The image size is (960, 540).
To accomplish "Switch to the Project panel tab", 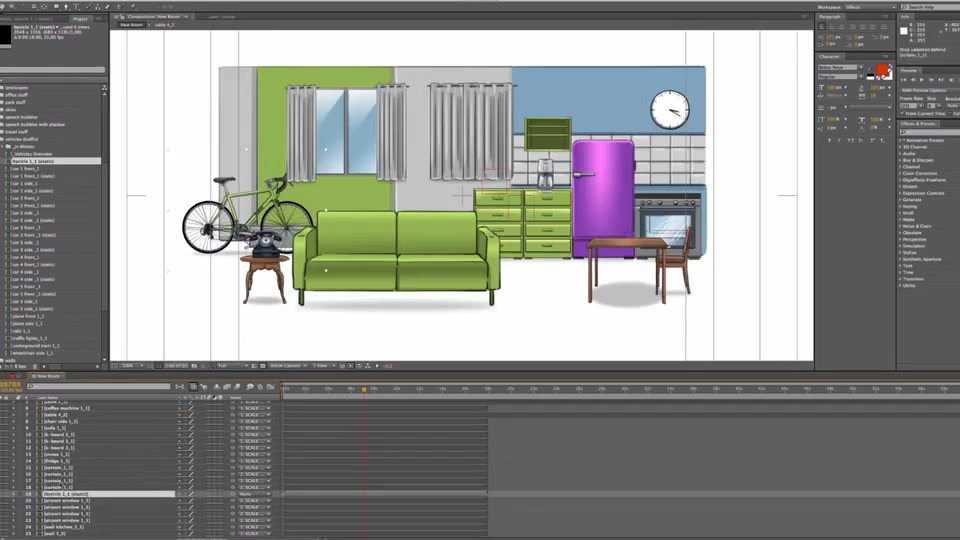I will (x=80, y=19).
